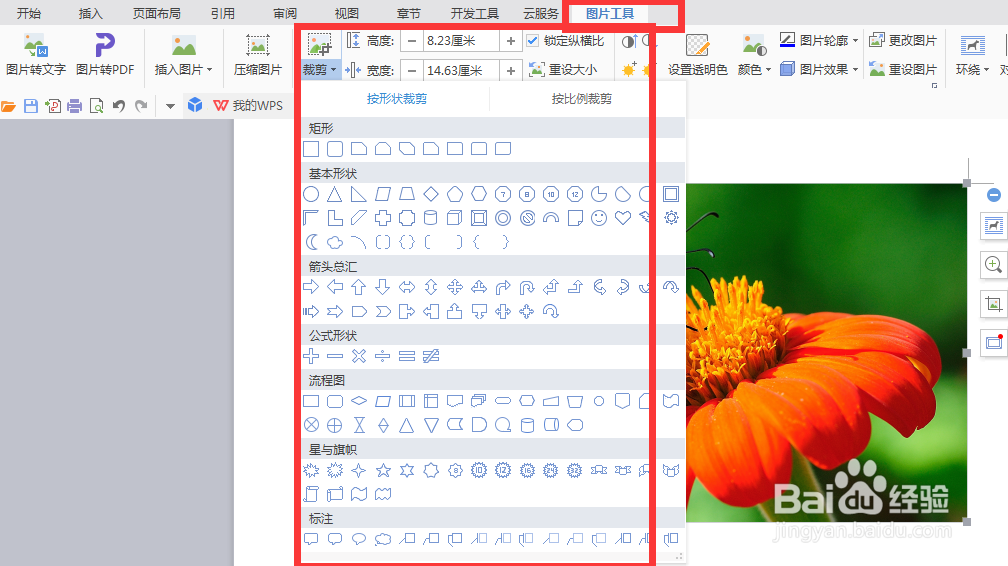Viewport: 1008px width, 566px height.
Task: Open the 图片转文字 tool
Action: coord(35,54)
